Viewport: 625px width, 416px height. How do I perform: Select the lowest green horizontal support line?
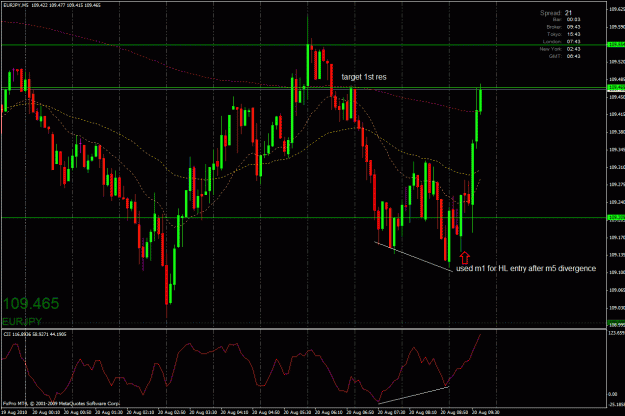click(x=303, y=218)
